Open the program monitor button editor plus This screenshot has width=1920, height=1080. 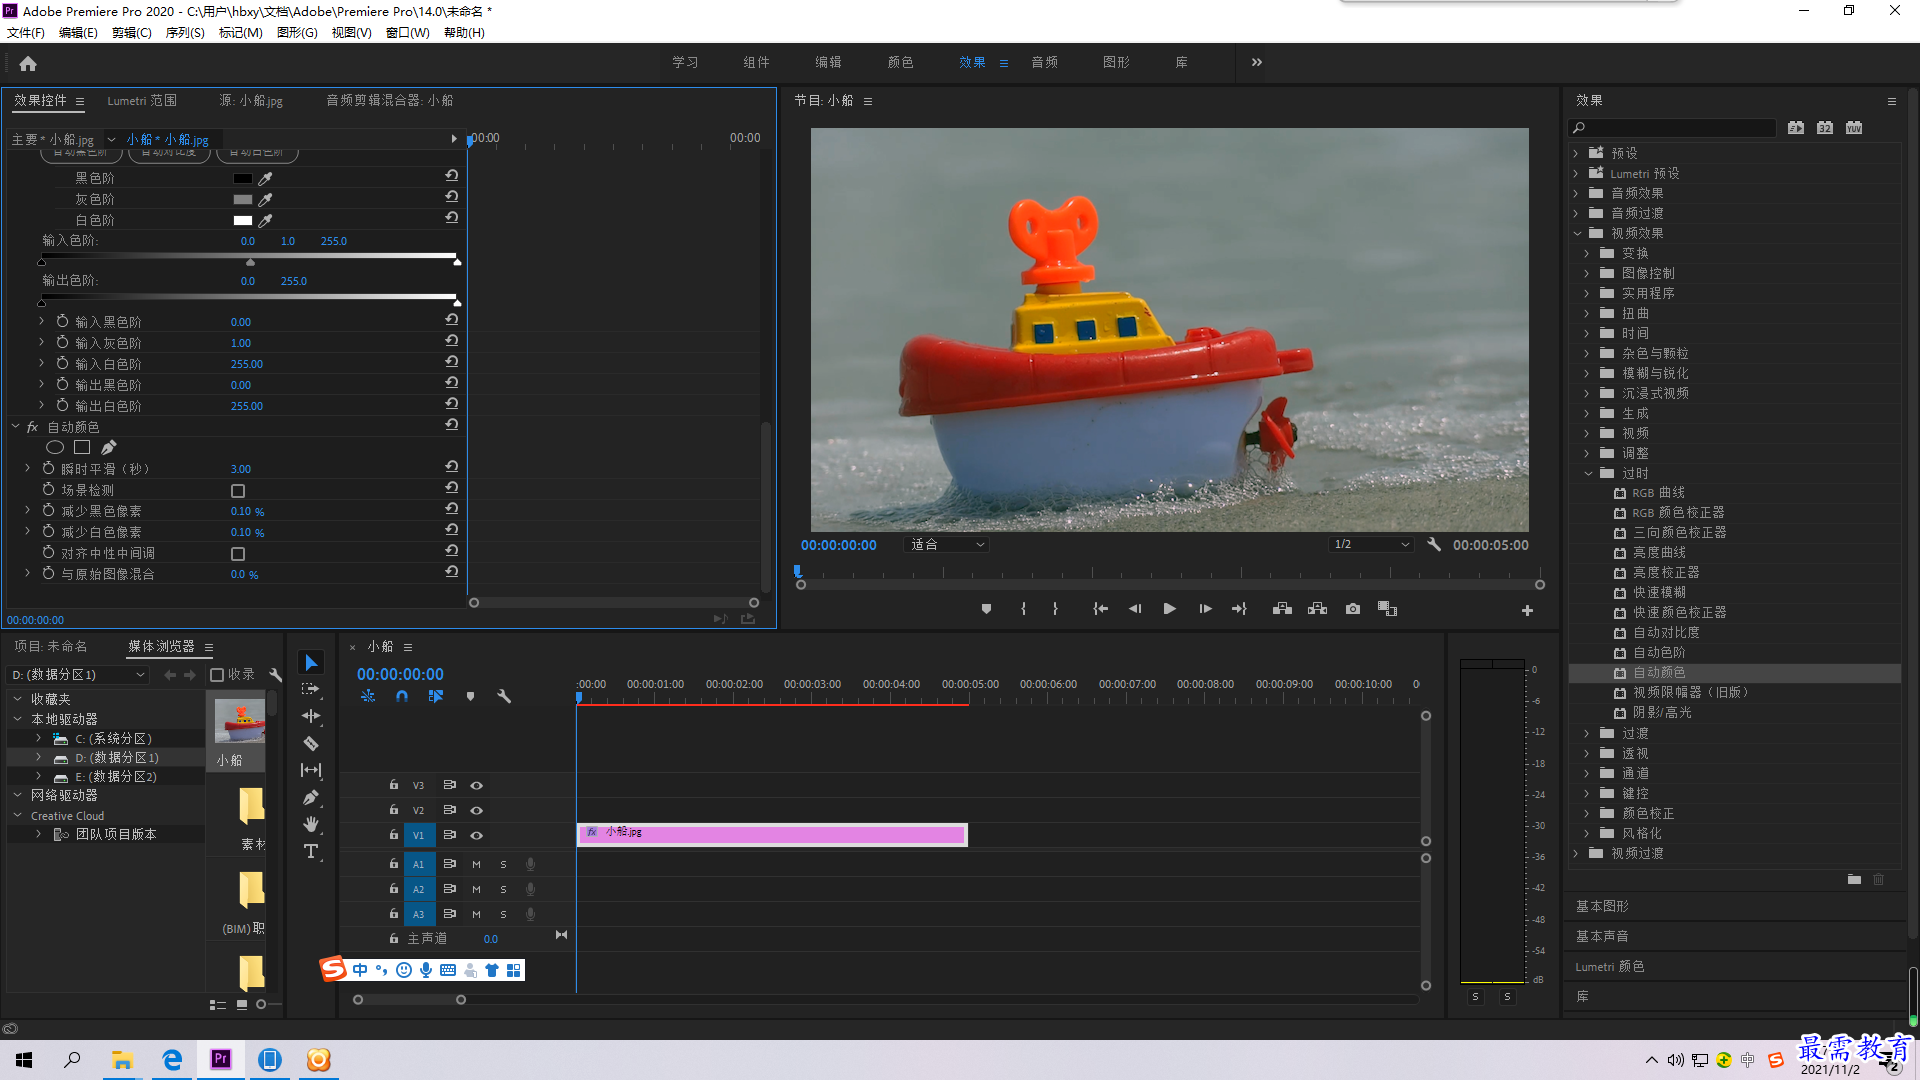1527,610
